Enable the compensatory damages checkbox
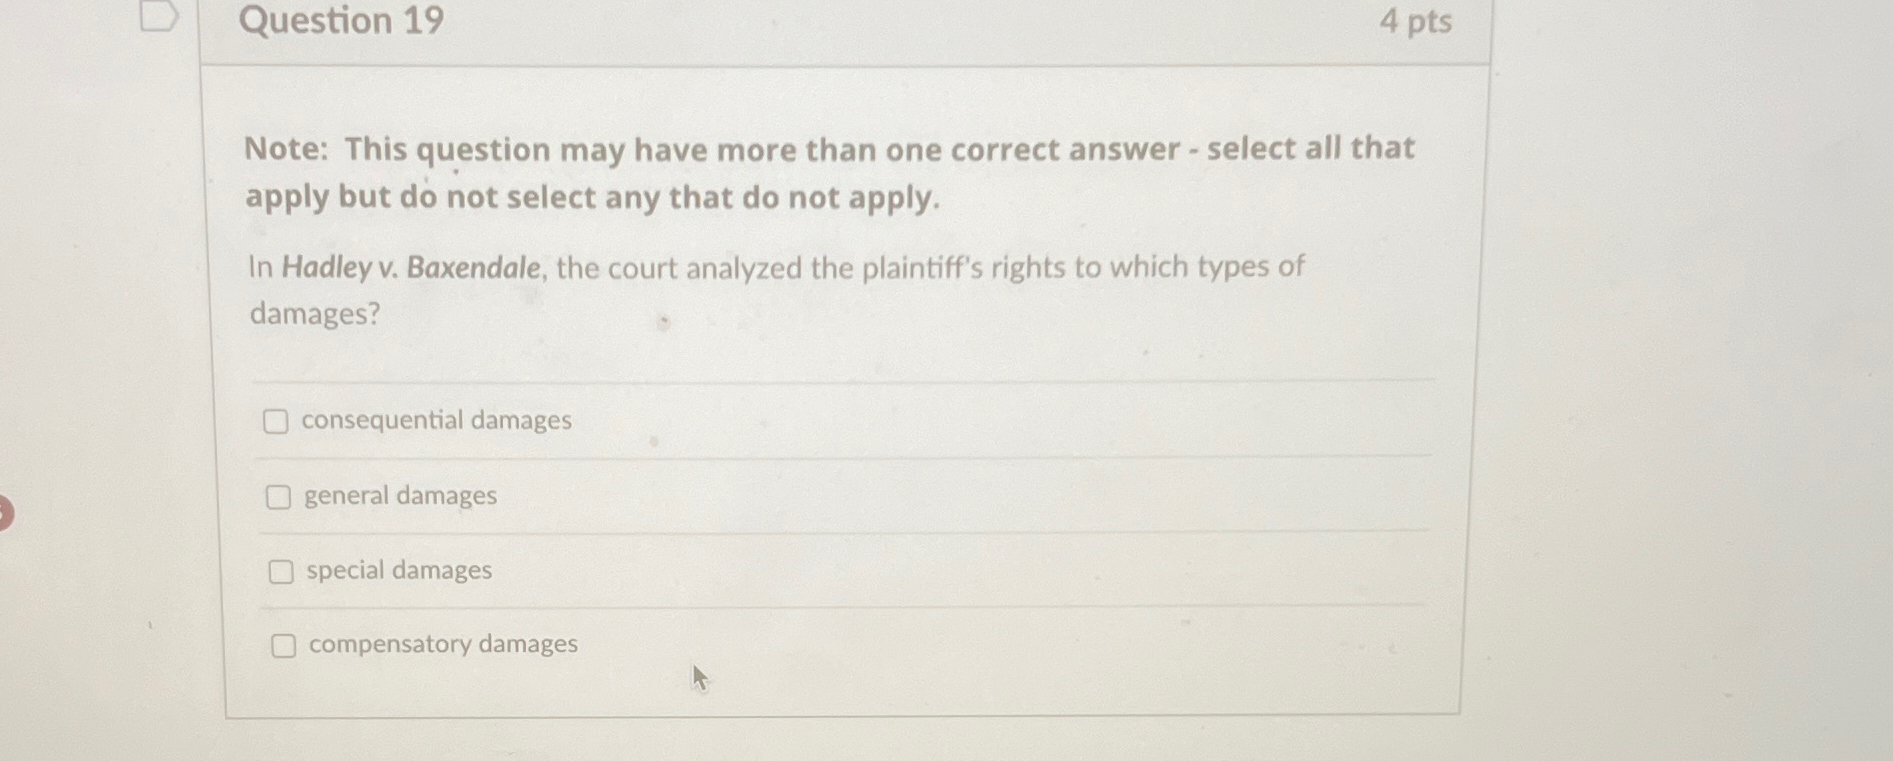 [x=284, y=646]
